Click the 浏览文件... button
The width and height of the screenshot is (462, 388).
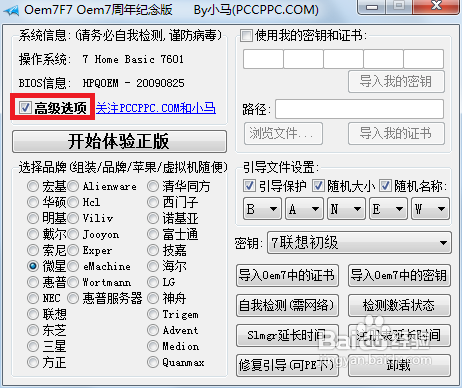(283, 133)
